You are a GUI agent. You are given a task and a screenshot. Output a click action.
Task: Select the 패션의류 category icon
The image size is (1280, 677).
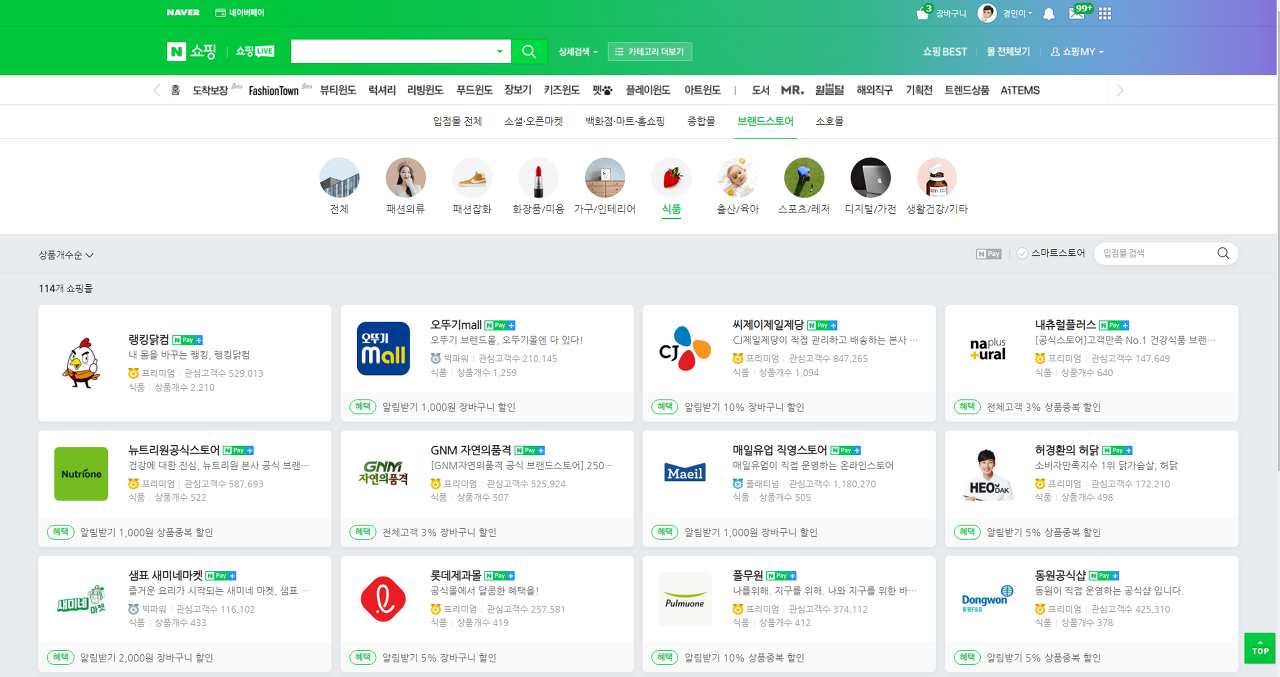point(405,177)
